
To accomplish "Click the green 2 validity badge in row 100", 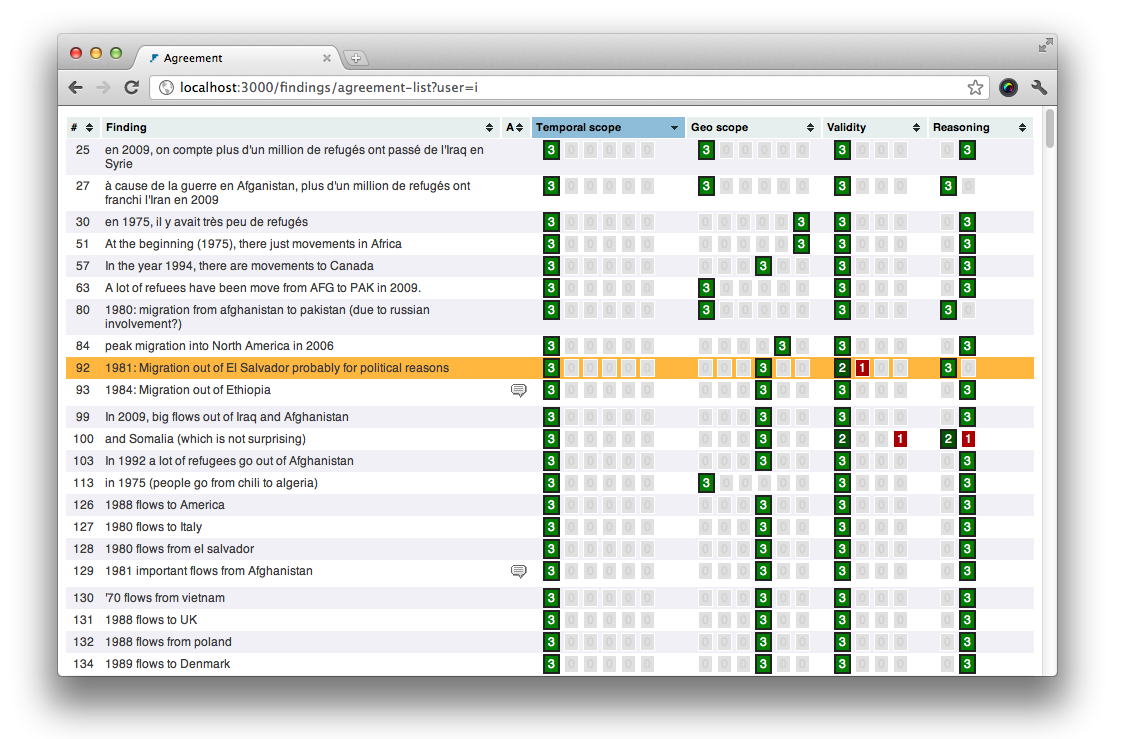I will [842, 439].
